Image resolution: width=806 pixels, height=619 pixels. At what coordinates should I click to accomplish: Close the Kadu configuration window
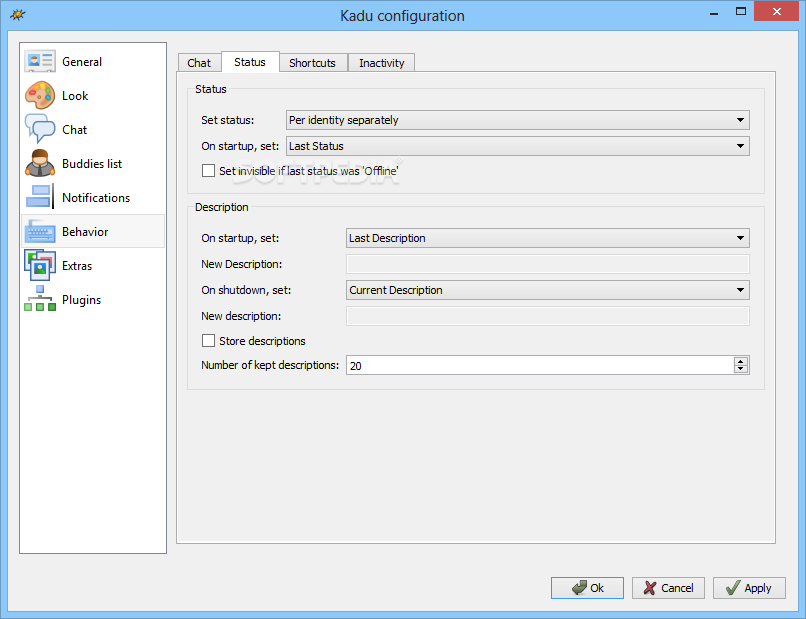point(777,11)
